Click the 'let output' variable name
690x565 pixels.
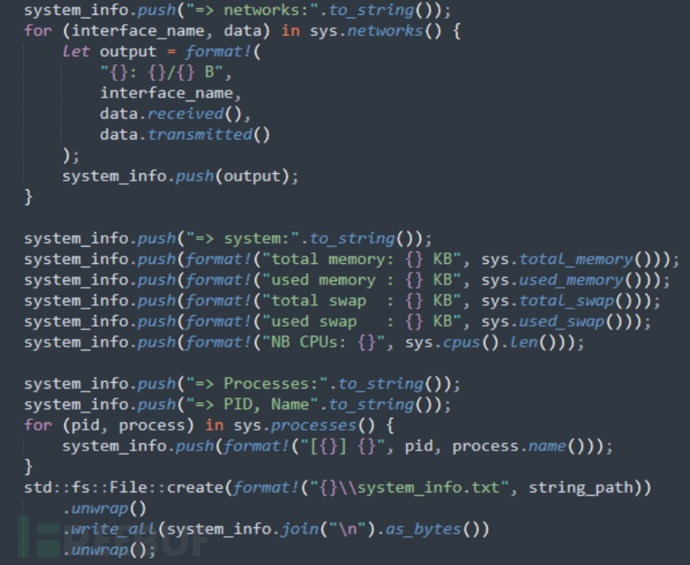pyautogui.click(x=128, y=51)
